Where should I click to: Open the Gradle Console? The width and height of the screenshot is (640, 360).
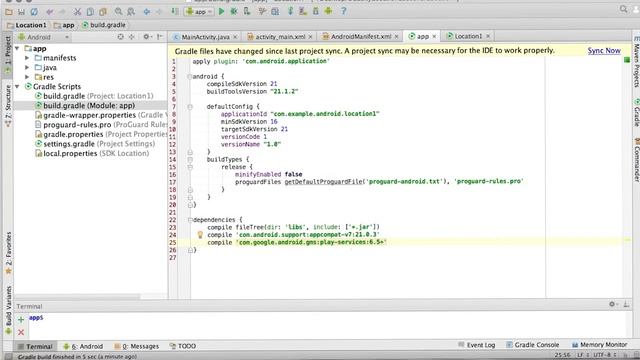532,345
